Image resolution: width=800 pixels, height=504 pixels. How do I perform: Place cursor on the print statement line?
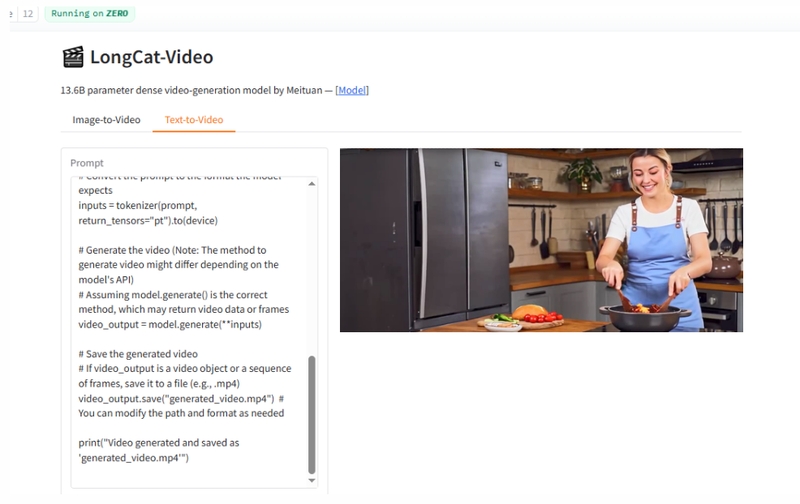point(158,442)
